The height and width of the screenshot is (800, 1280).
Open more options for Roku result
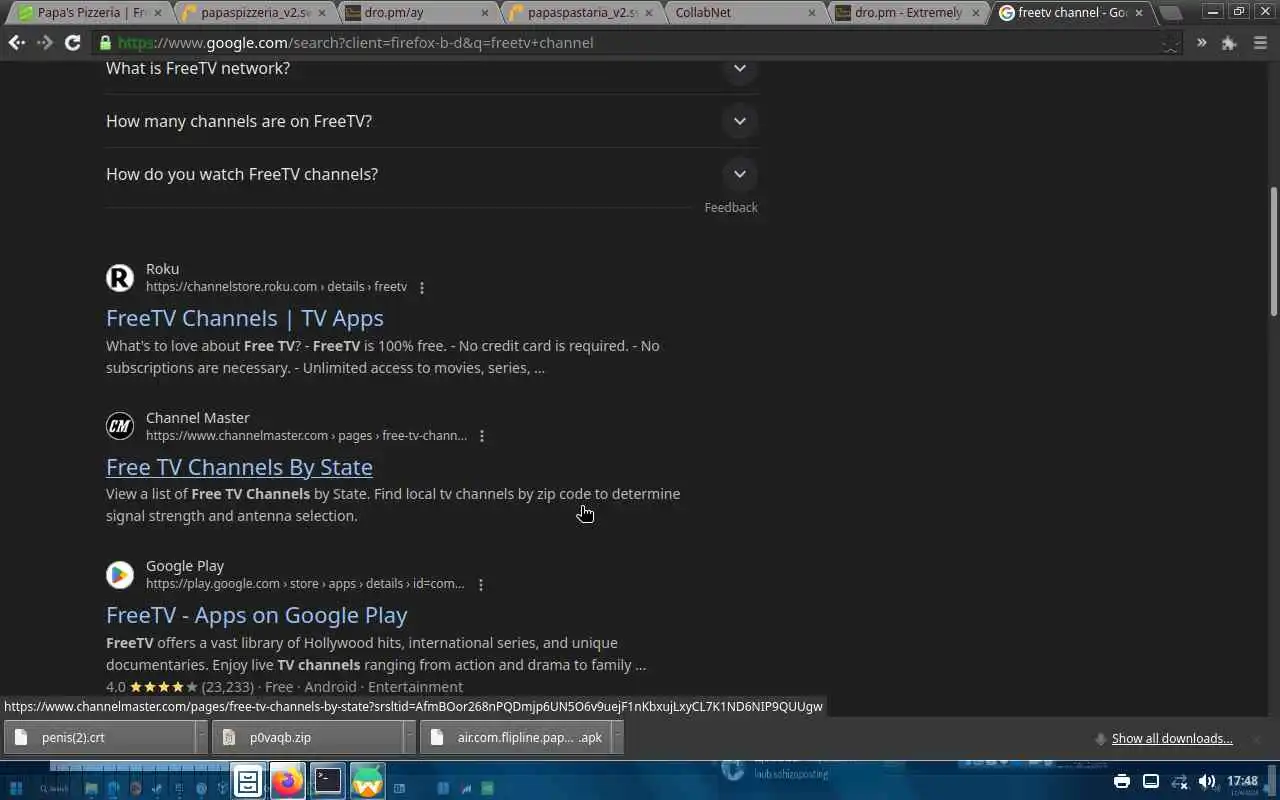[x=421, y=288]
